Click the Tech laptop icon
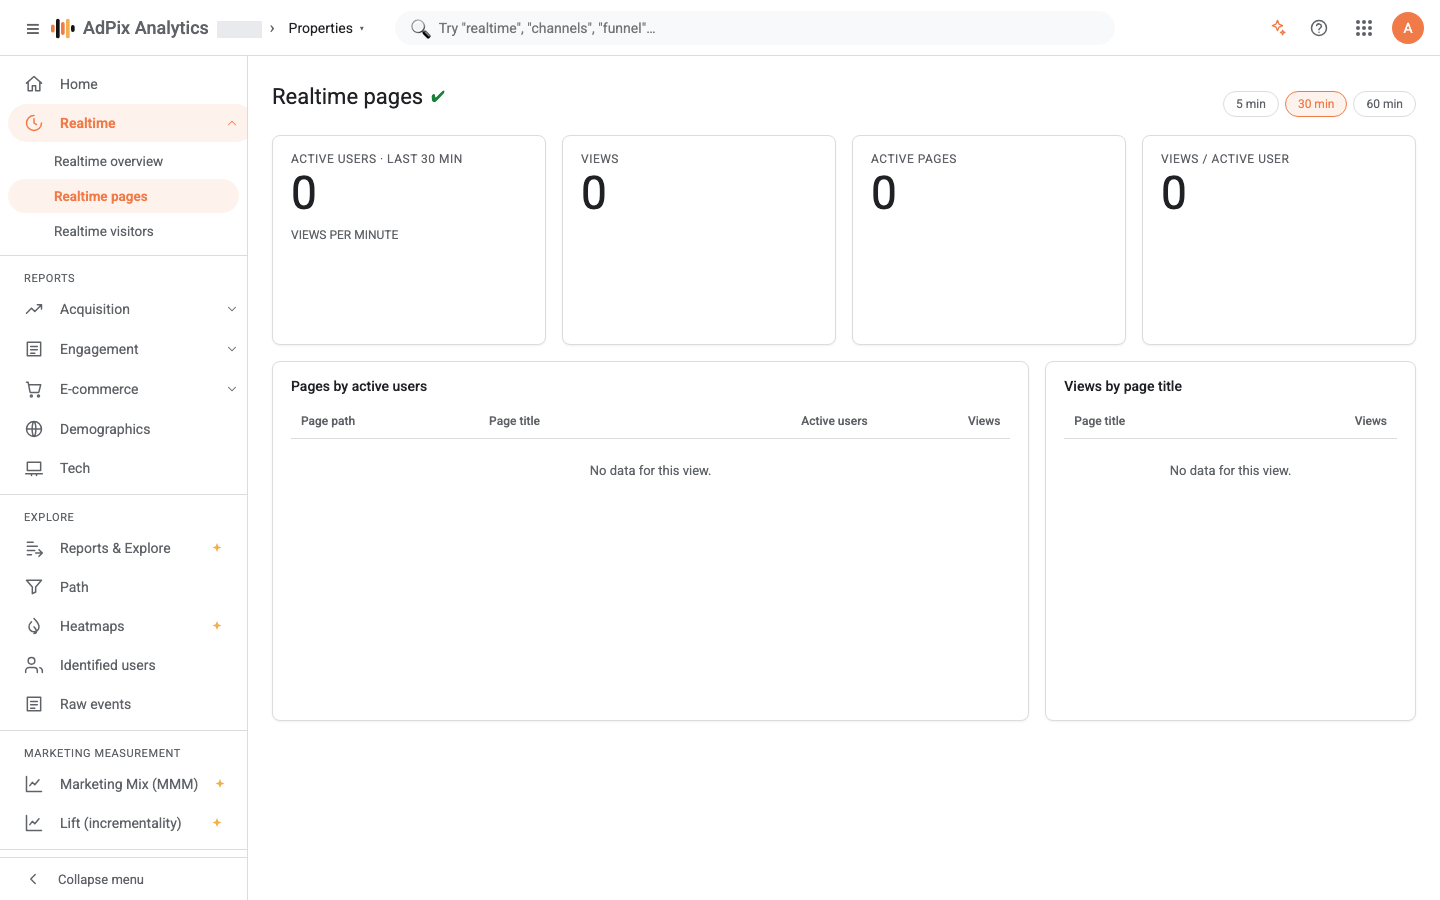This screenshot has height=900, width=1440. coord(34,468)
